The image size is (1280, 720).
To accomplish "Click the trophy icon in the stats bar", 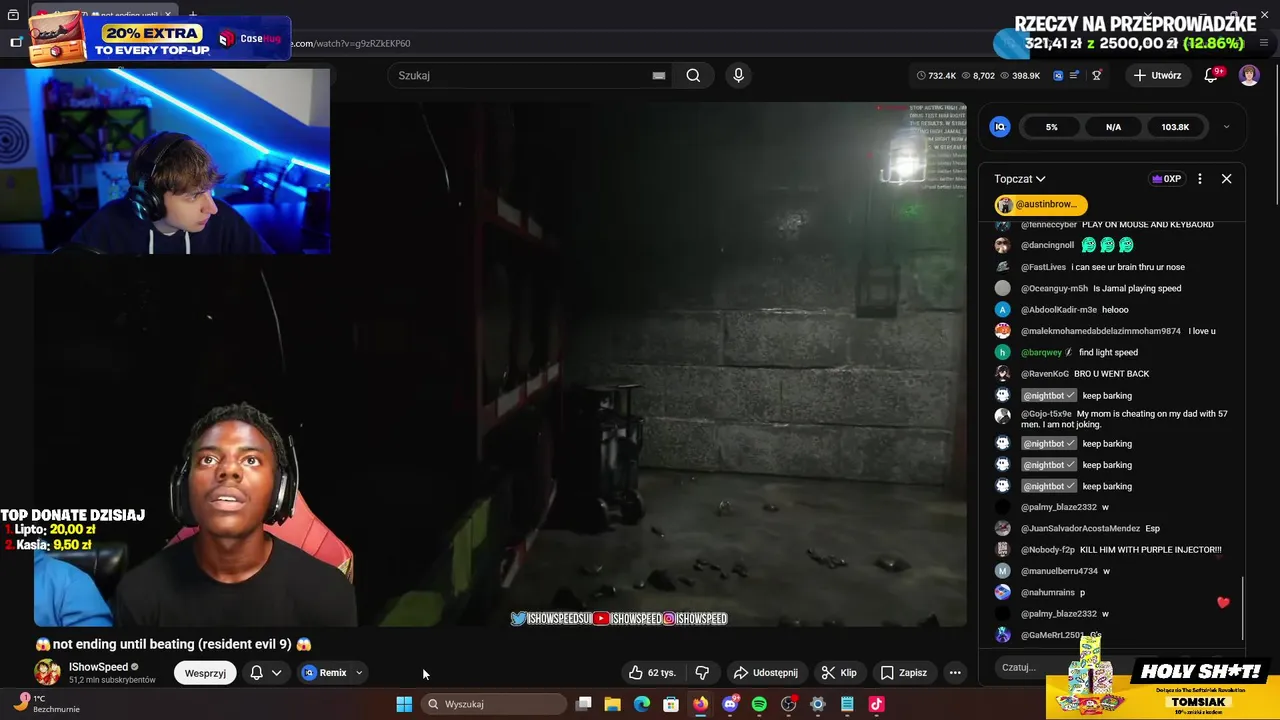I will click(1097, 75).
